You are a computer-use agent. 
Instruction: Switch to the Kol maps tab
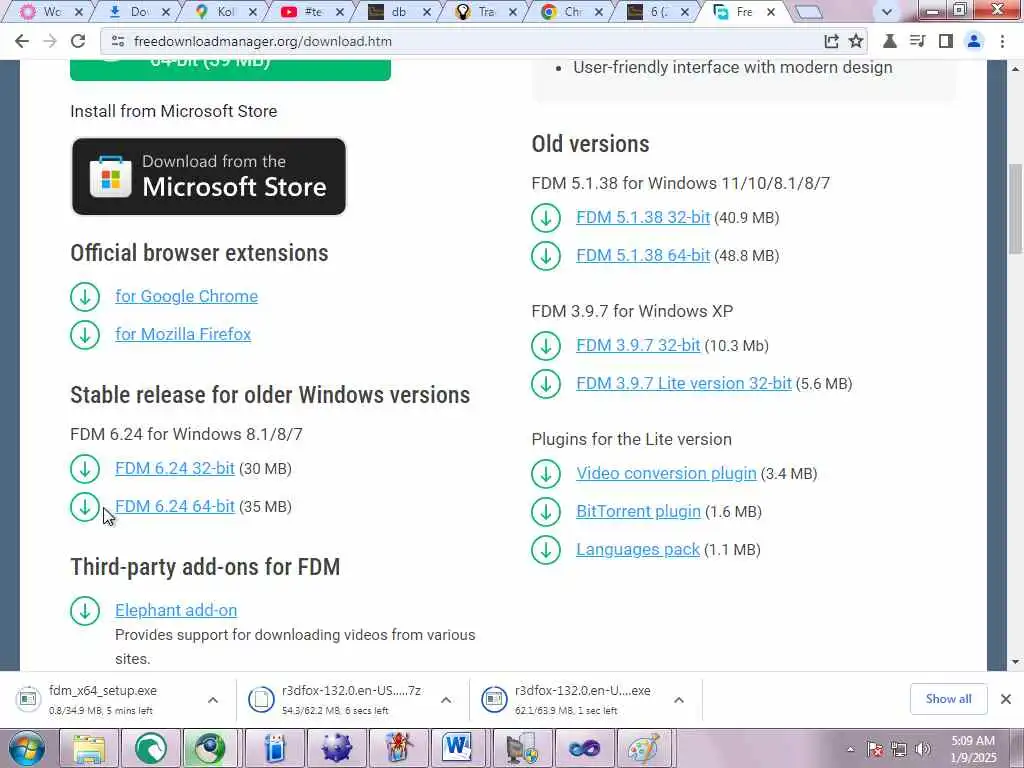[x=225, y=12]
